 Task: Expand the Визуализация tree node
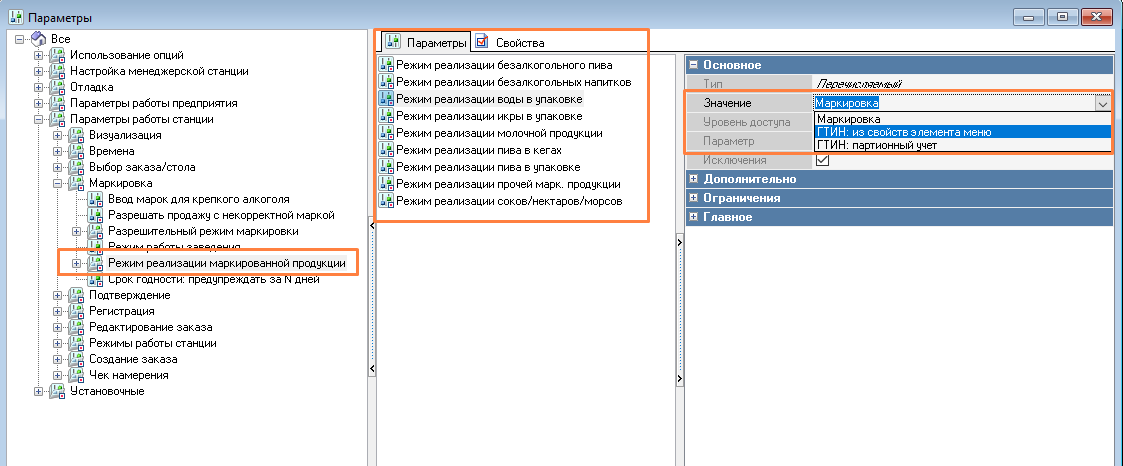58,135
